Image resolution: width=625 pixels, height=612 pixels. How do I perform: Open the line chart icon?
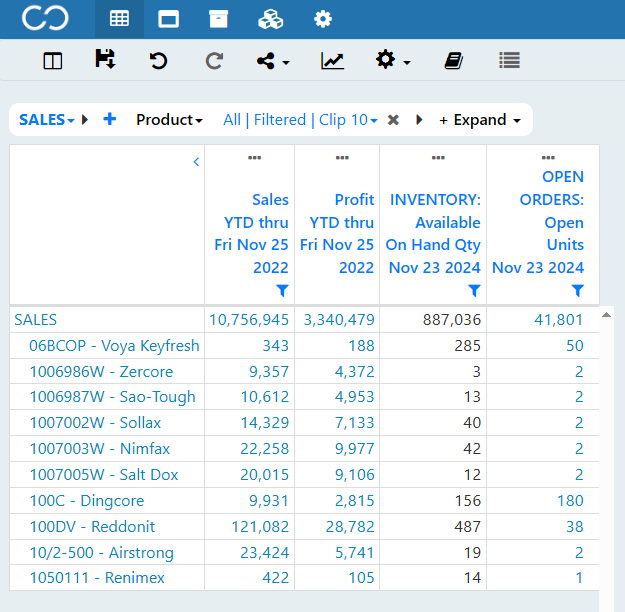(332, 61)
